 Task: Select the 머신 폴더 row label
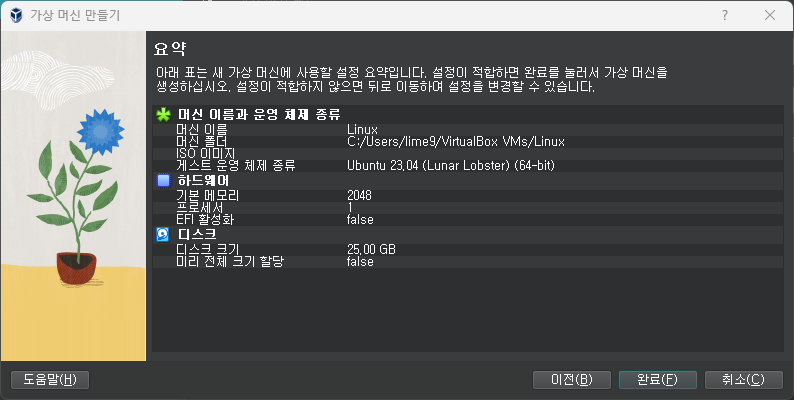202,141
